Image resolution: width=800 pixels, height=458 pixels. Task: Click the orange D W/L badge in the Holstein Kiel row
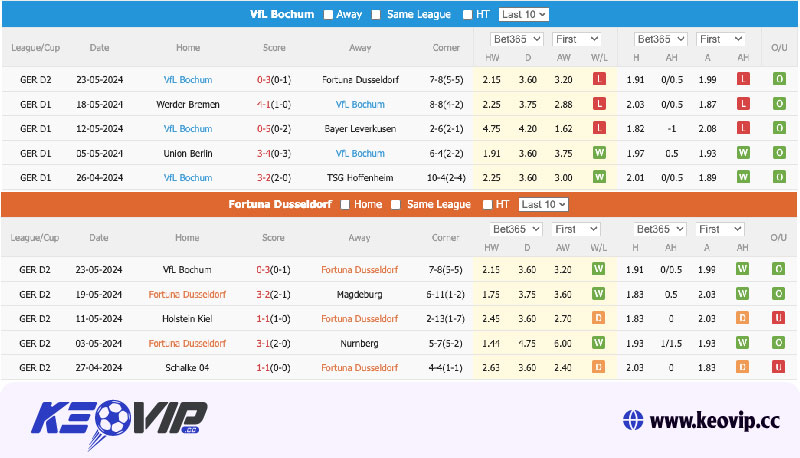coord(598,318)
